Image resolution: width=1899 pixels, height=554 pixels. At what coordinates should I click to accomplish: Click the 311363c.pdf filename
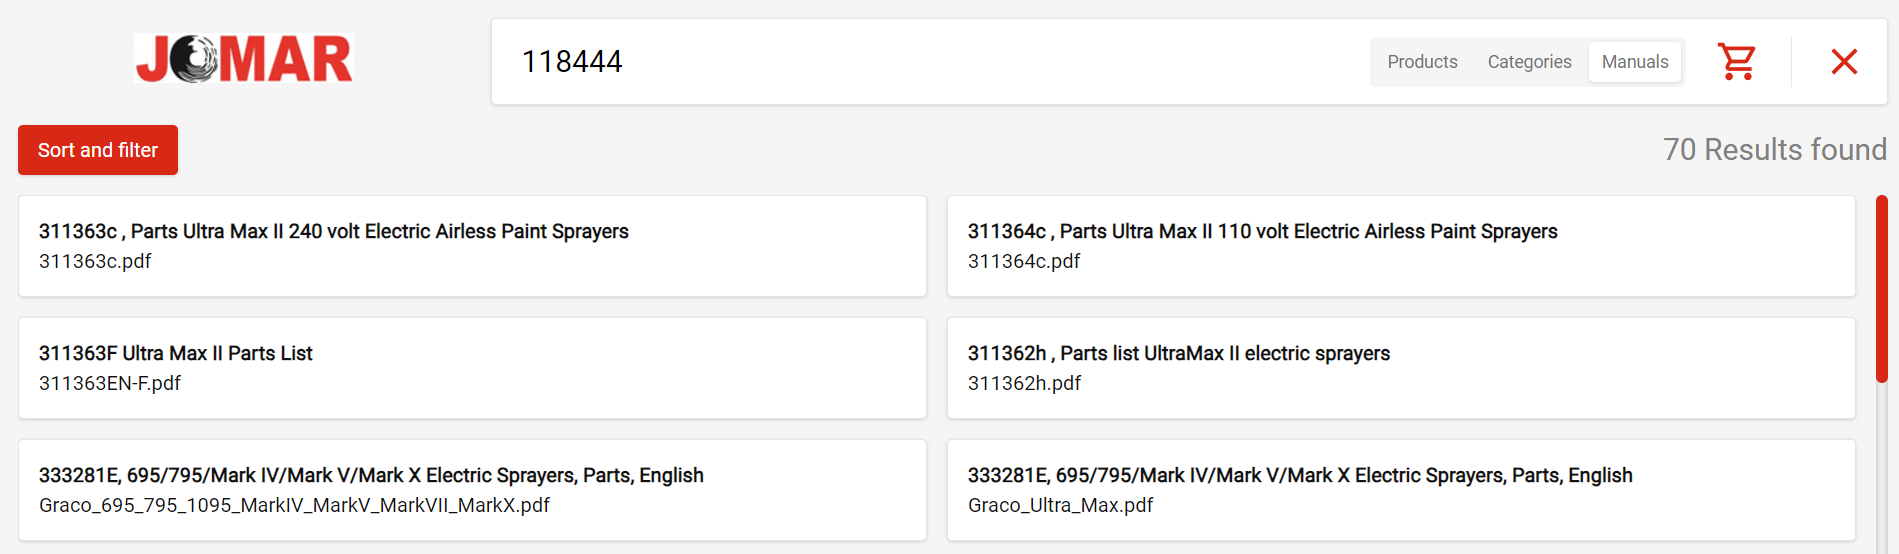coord(95,261)
